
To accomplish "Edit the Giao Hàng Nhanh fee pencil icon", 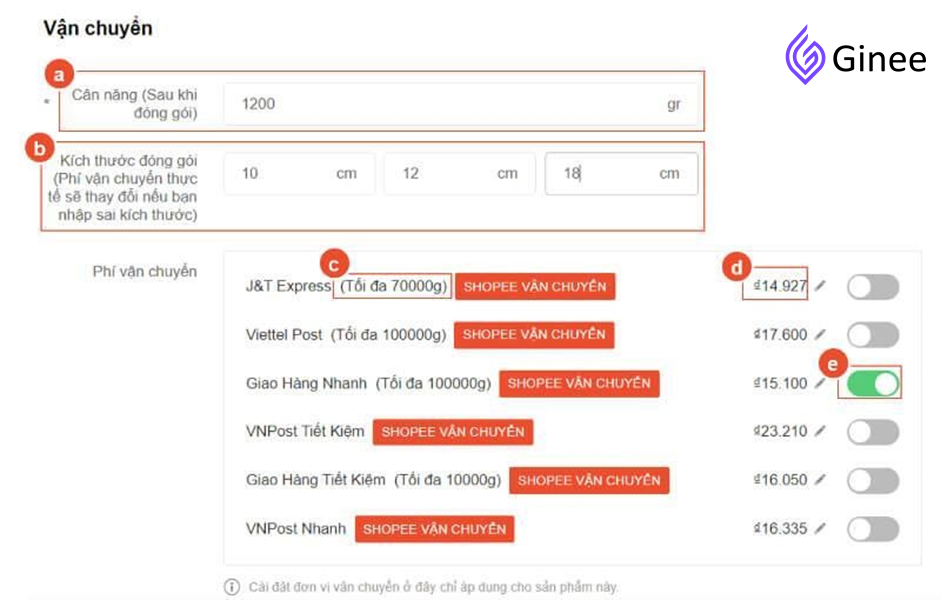I will (x=820, y=383).
